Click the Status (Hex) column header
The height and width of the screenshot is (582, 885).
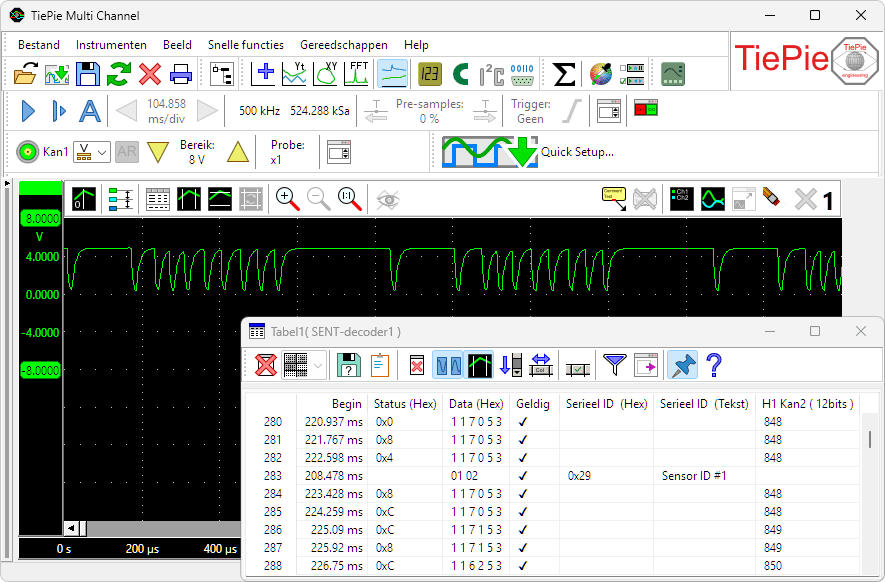405,404
